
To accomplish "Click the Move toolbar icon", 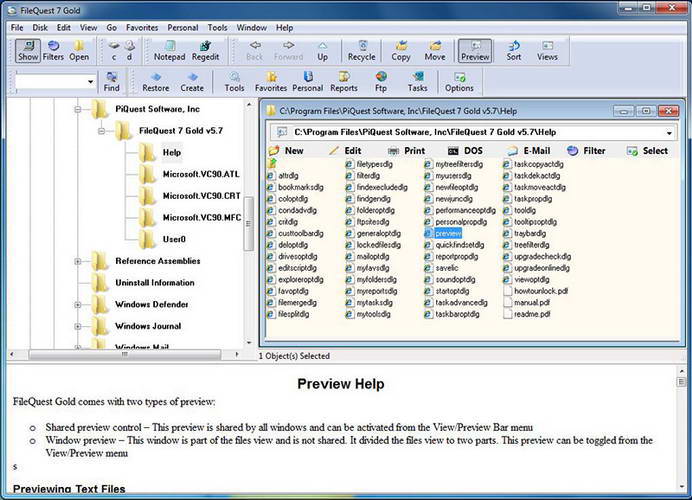I will coord(435,50).
